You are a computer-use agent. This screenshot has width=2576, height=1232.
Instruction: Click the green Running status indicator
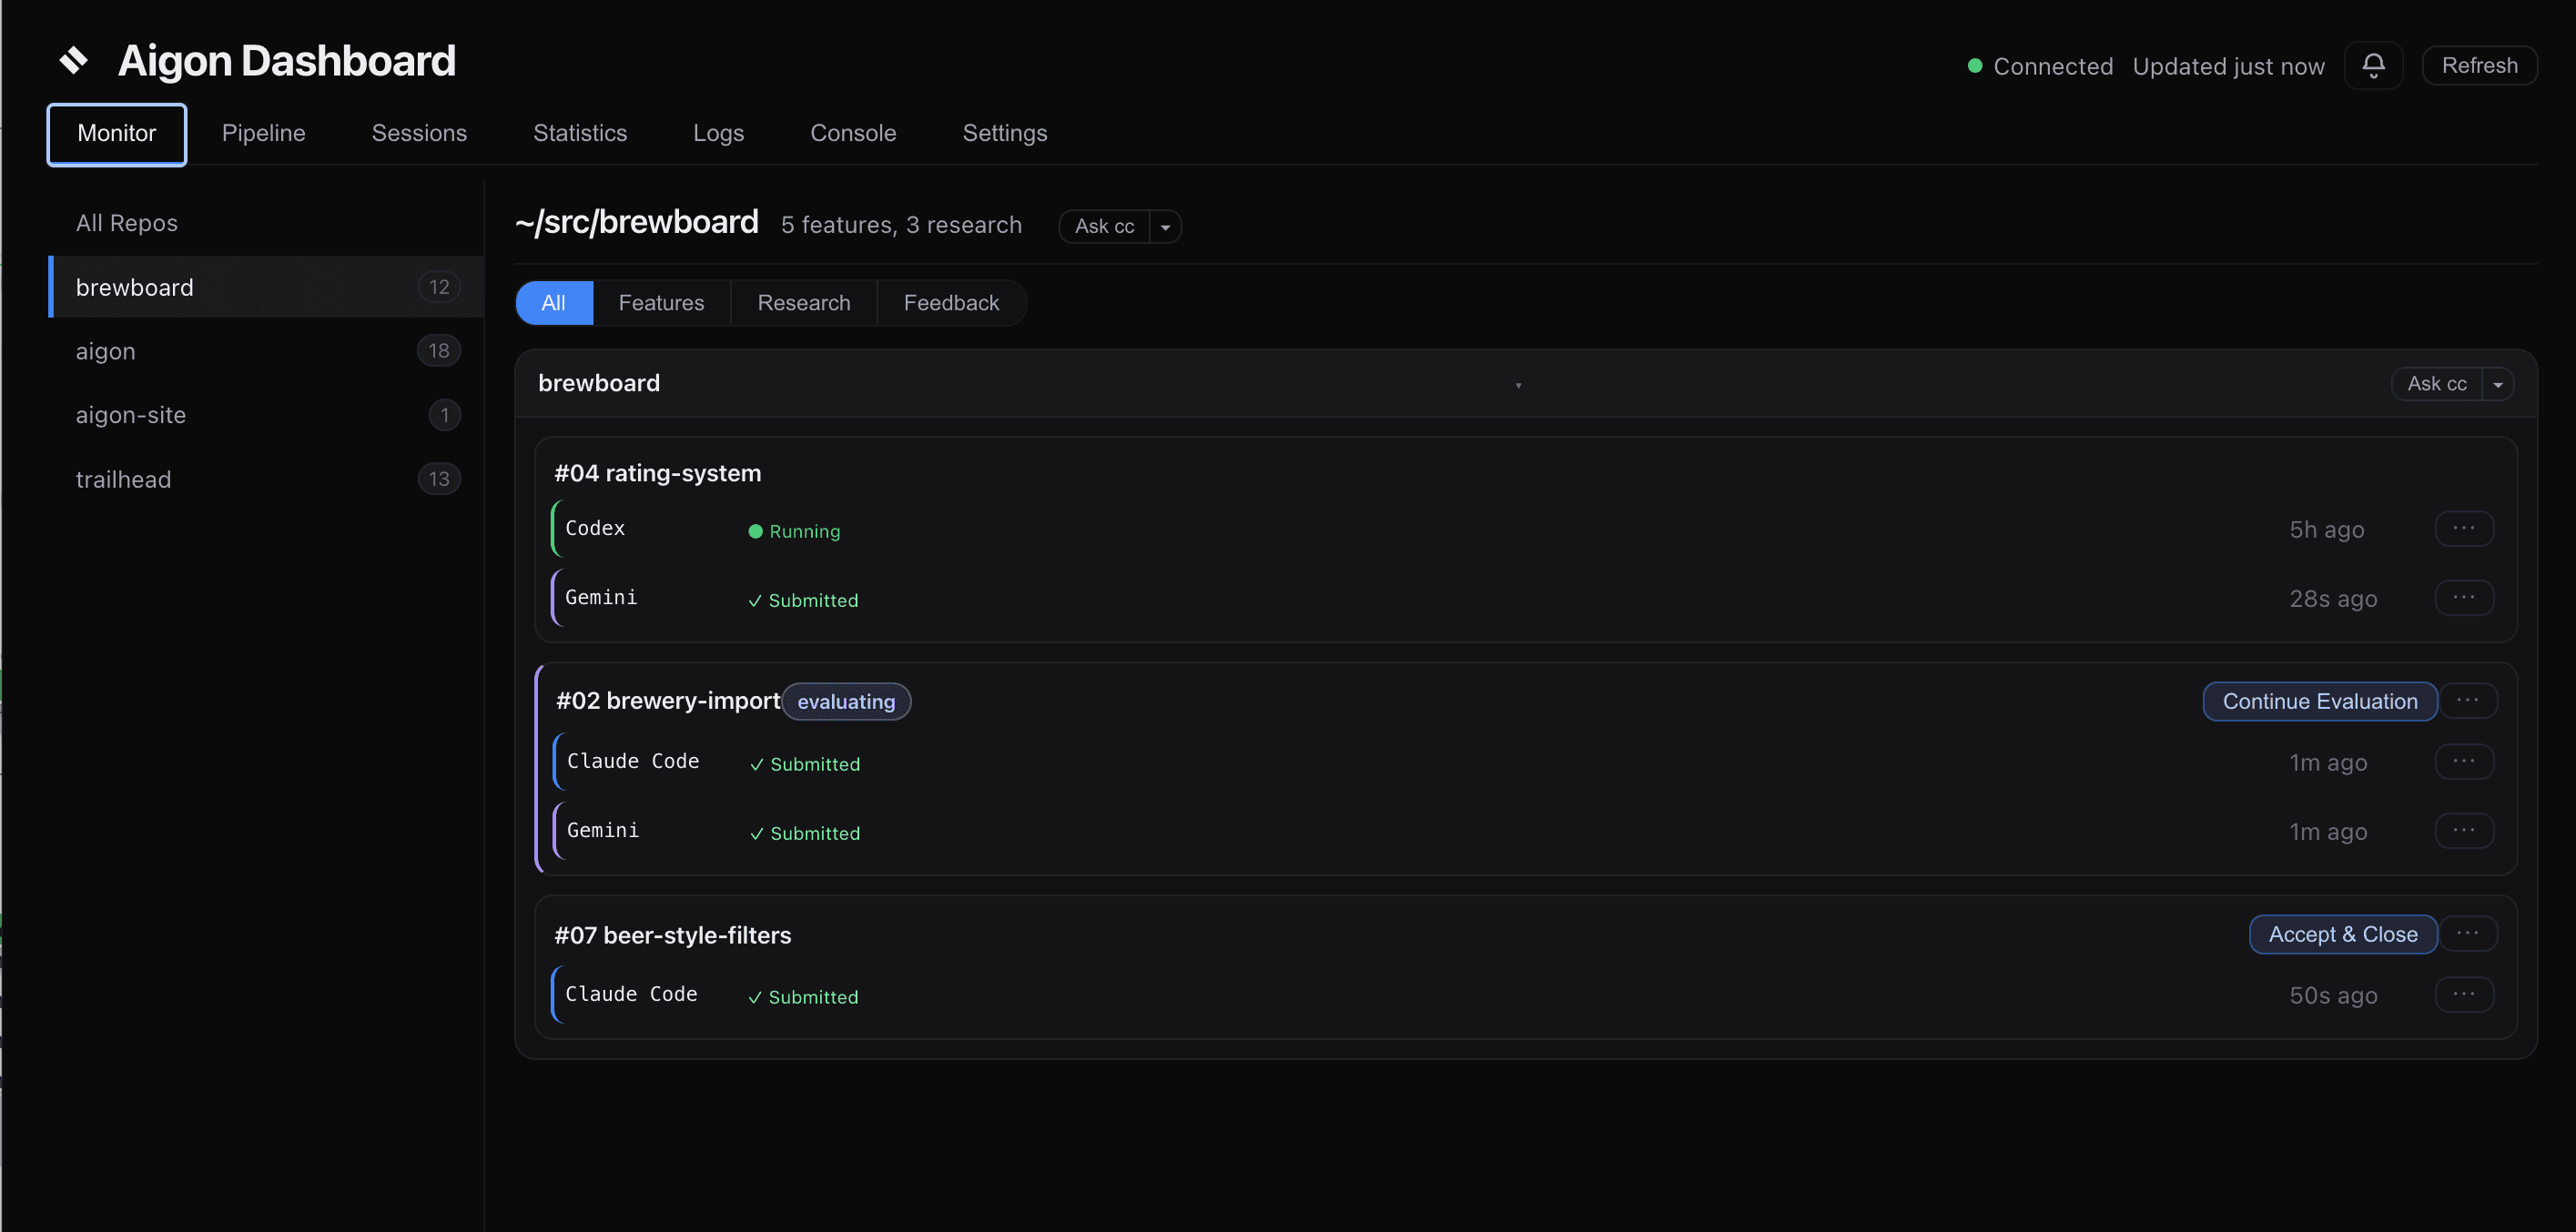coord(756,531)
